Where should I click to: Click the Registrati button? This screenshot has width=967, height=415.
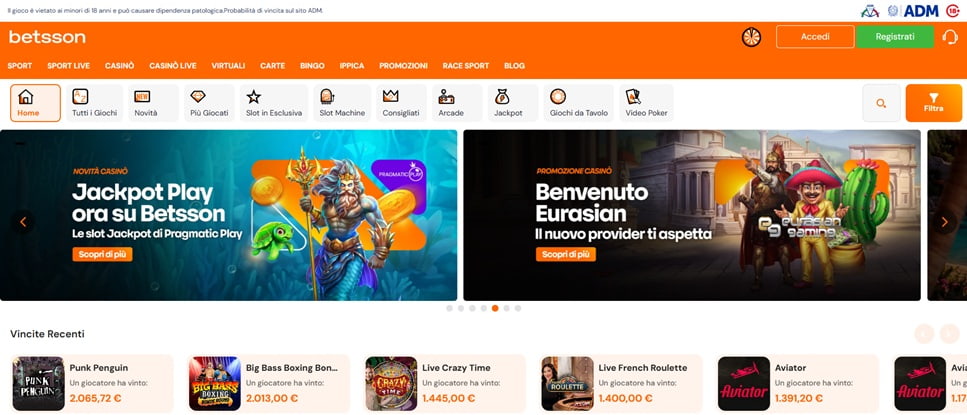[895, 37]
